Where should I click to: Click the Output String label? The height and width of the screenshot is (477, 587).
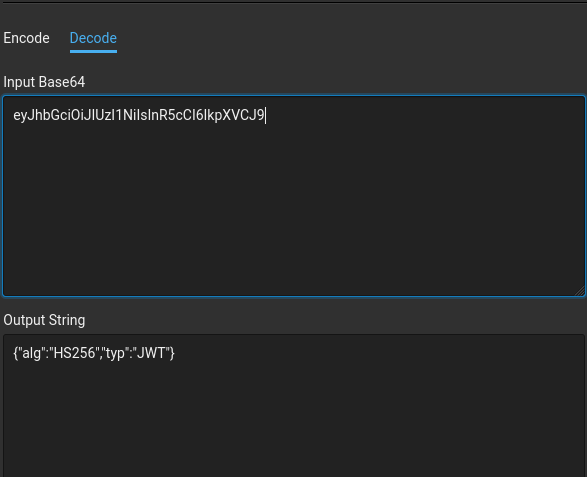pyautogui.click(x=44, y=320)
